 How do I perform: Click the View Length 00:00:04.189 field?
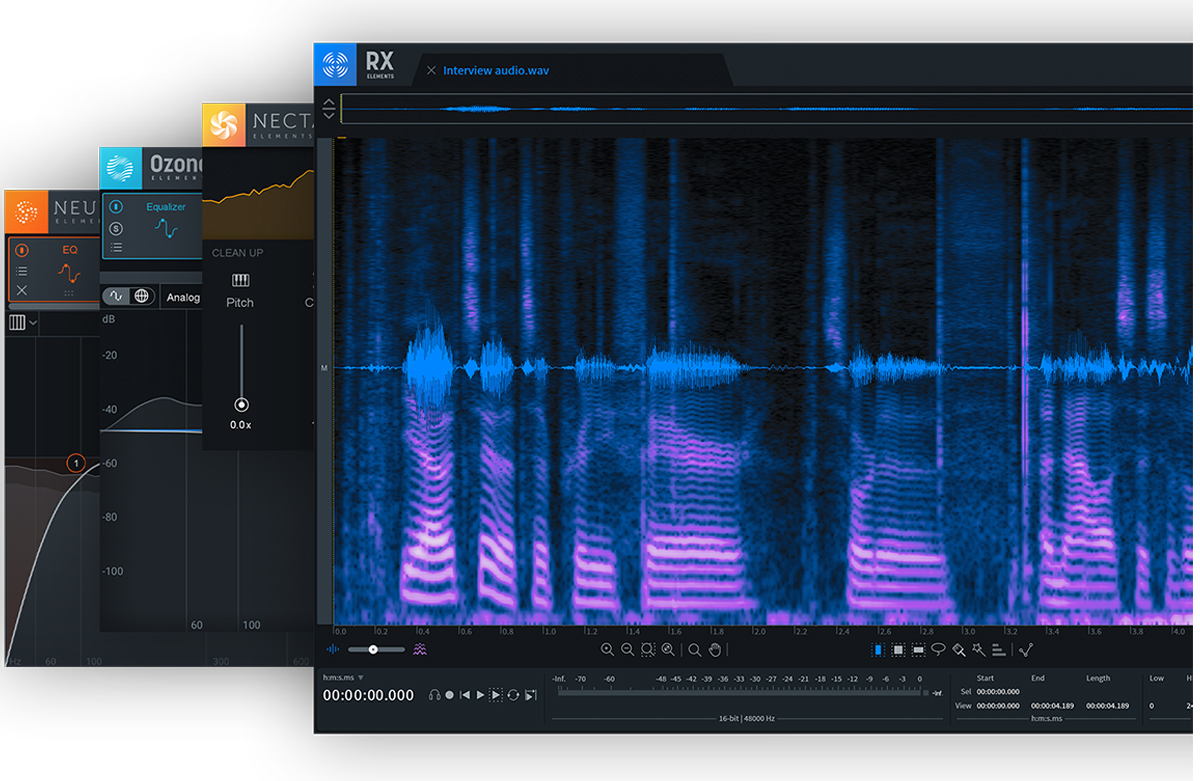(x=1106, y=706)
